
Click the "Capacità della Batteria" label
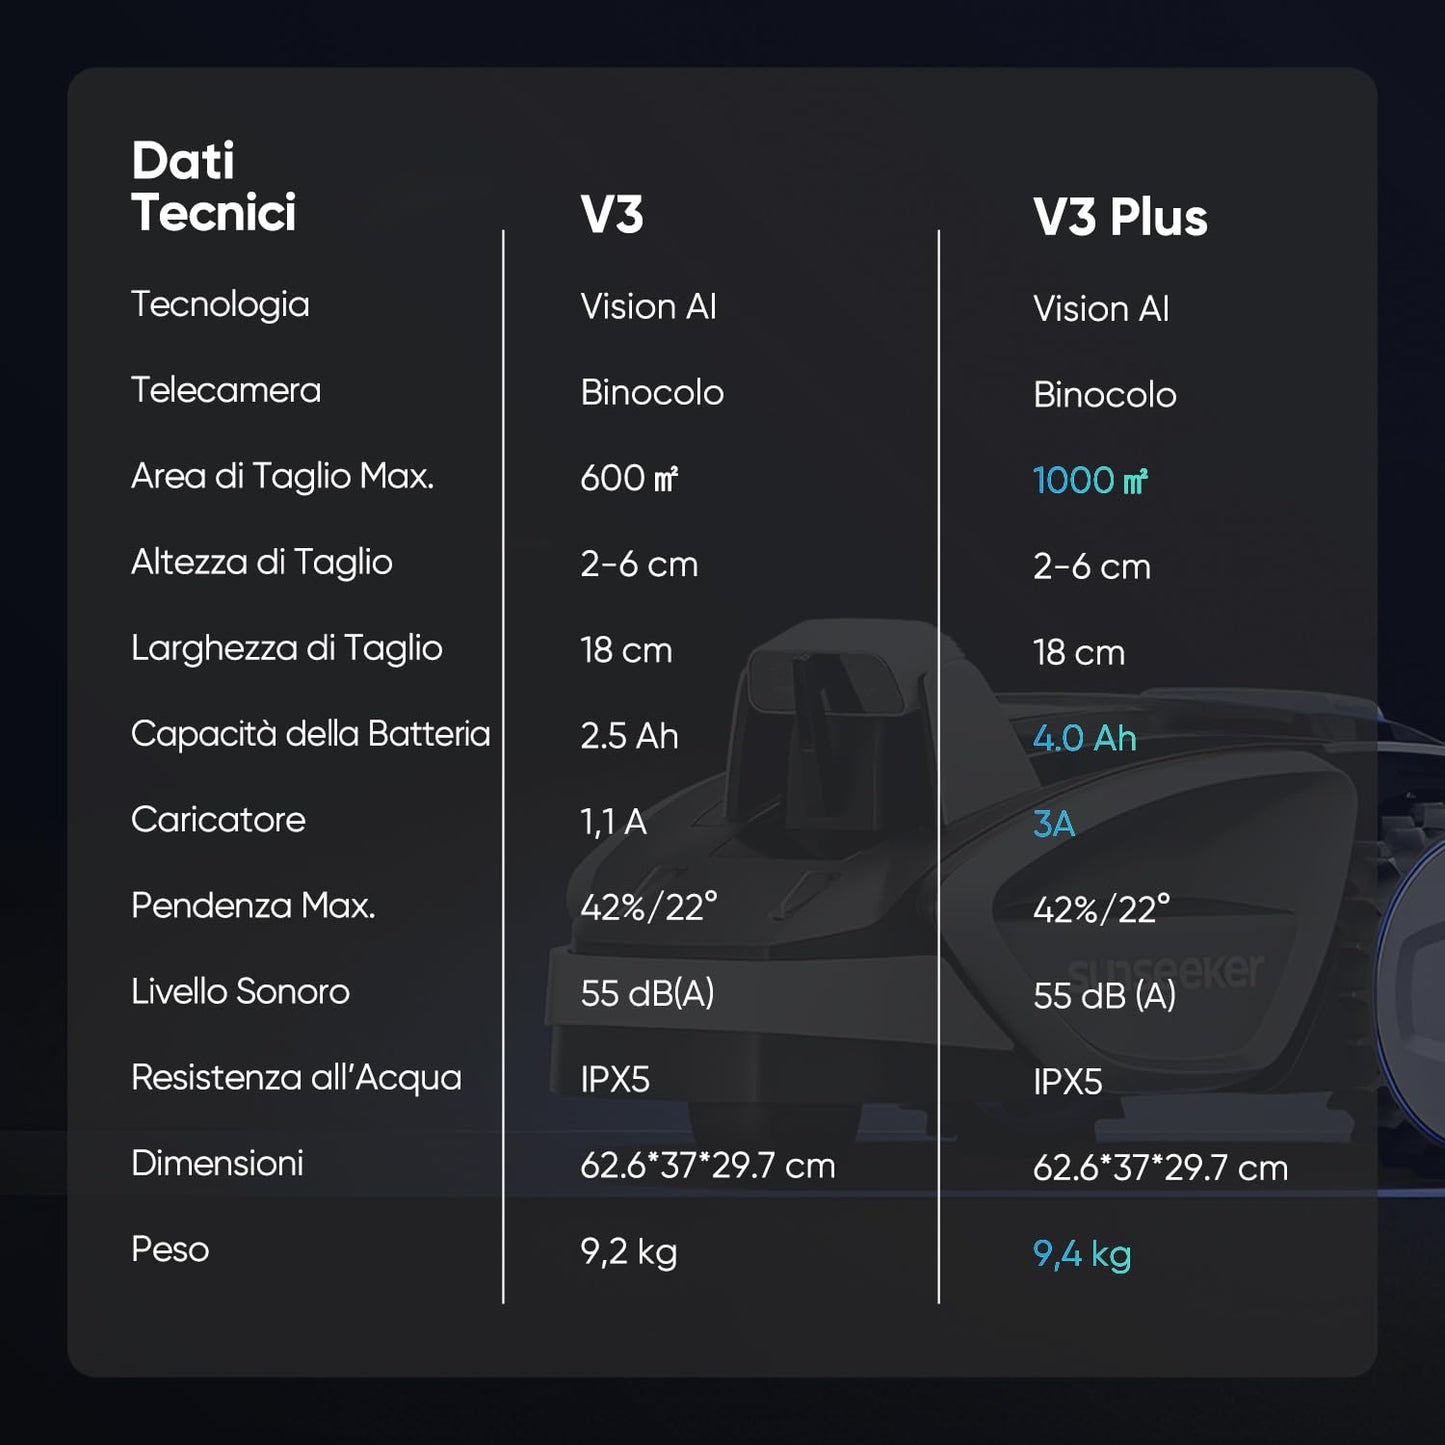310,734
